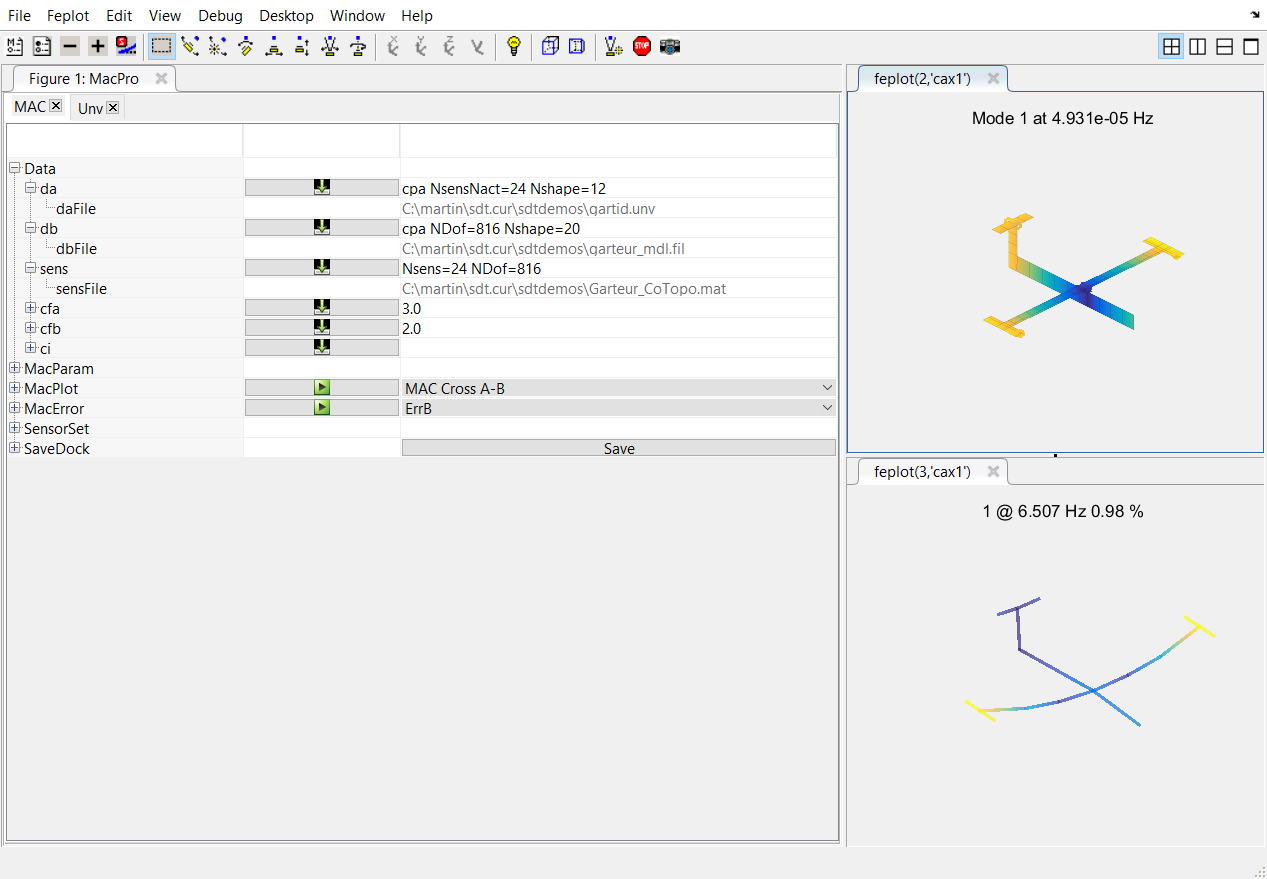Collapse the Data tree node
Viewport: 1267px width, 879px height.
[15, 169]
